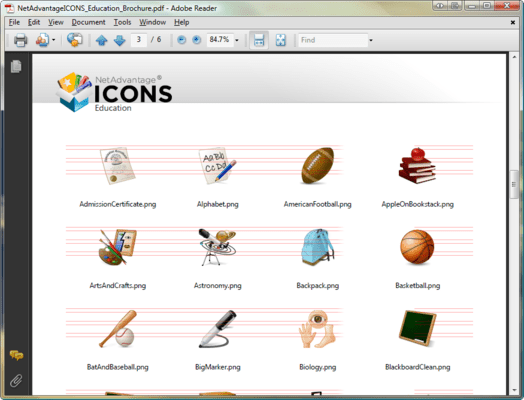This screenshot has width=524, height=400.
Task: Open the Window menu
Action: 152,22
